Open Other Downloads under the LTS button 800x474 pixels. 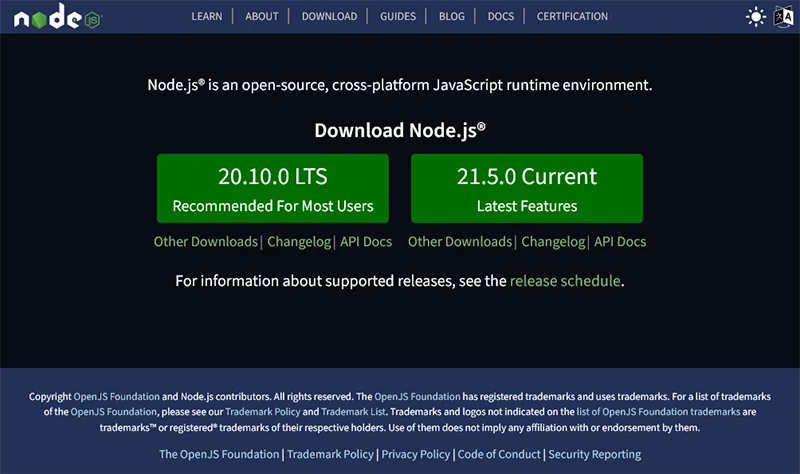point(206,241)
